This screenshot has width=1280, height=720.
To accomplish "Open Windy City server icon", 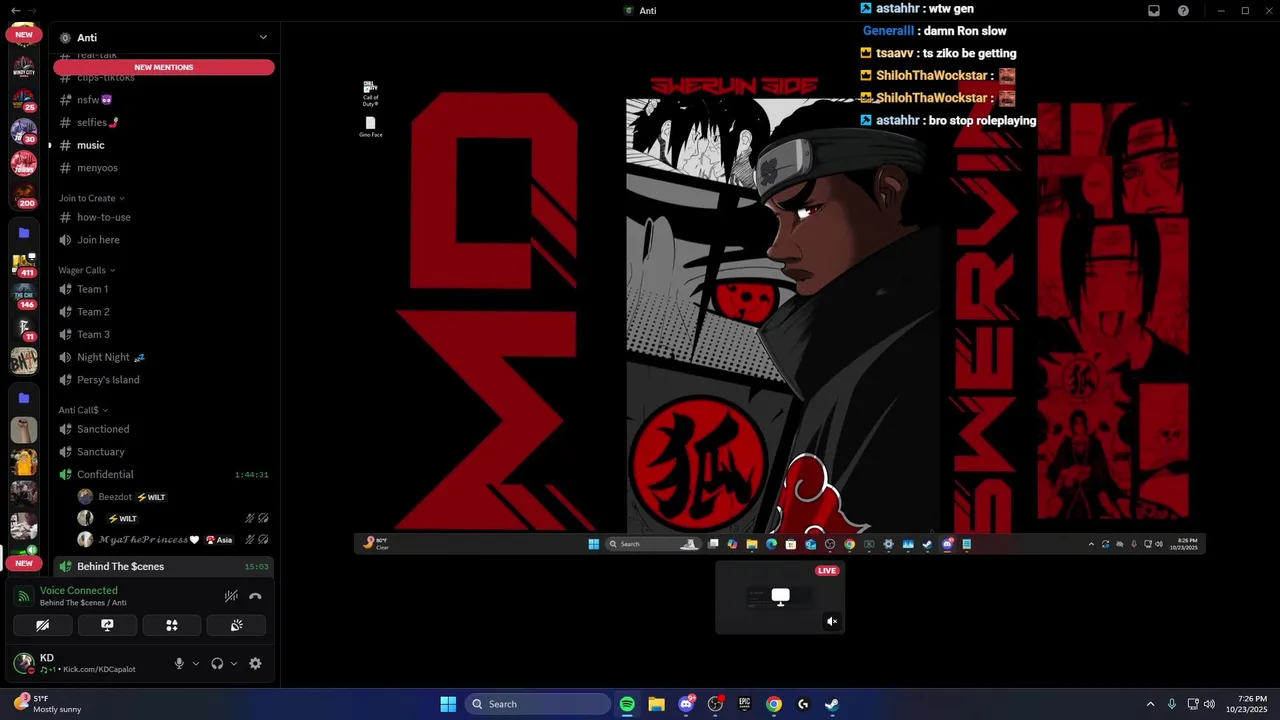I will [24, 68].
